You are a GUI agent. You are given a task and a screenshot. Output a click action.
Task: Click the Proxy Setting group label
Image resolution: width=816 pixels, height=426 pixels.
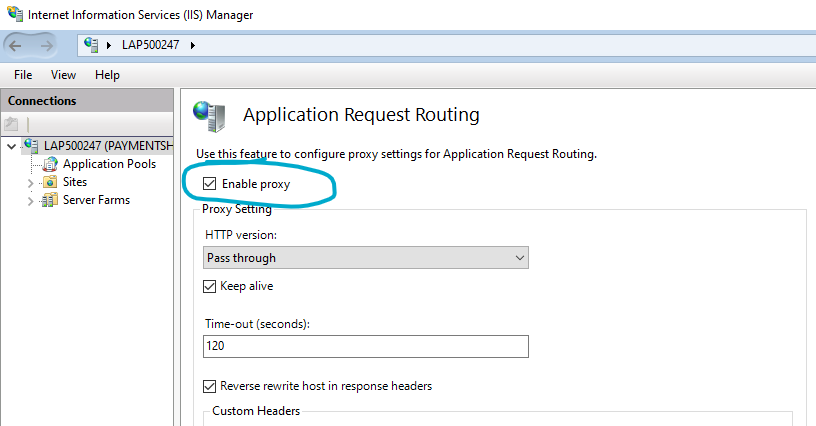pos(237,209)
